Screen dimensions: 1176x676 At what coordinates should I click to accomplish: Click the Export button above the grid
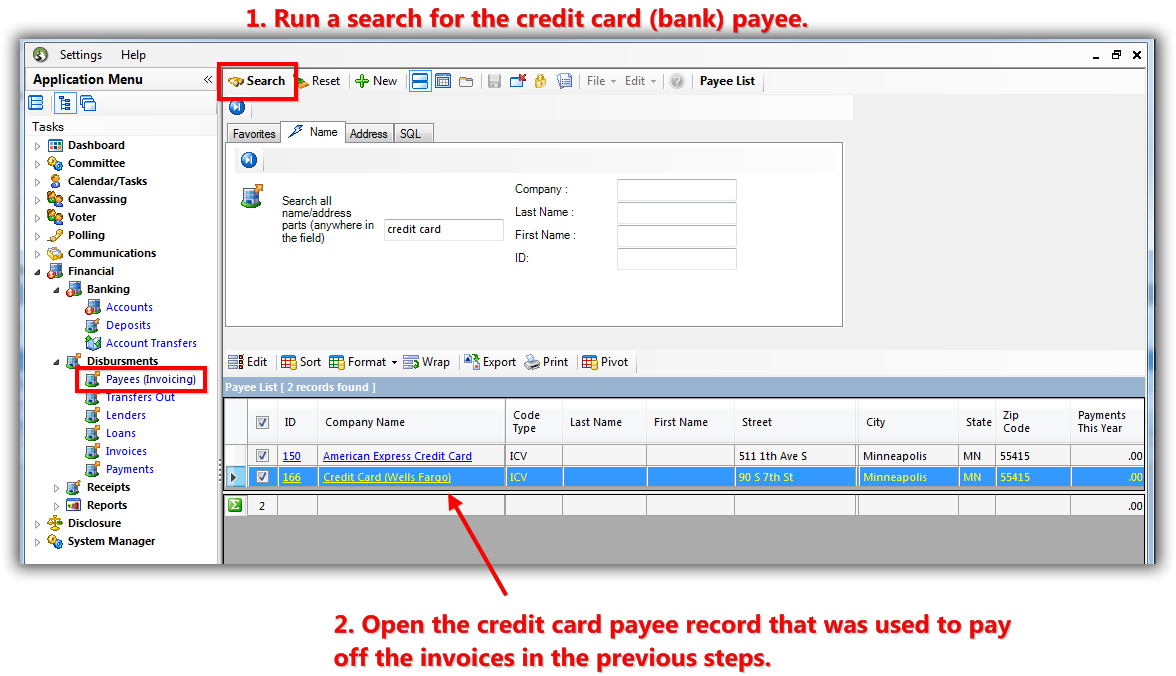490,362
